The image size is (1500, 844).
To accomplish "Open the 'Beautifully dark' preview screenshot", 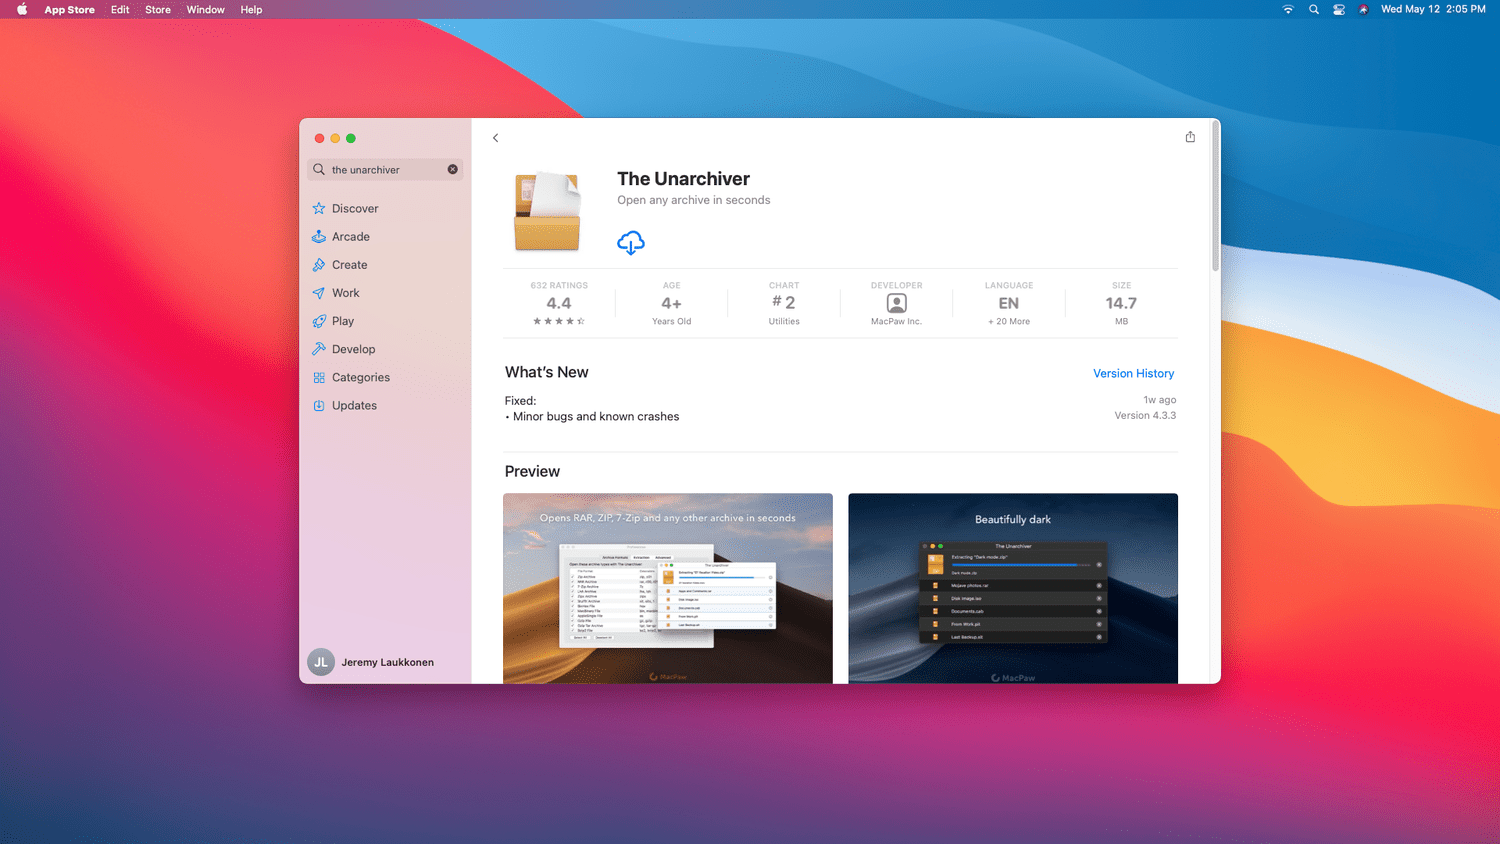I will tap(1012, 588).
